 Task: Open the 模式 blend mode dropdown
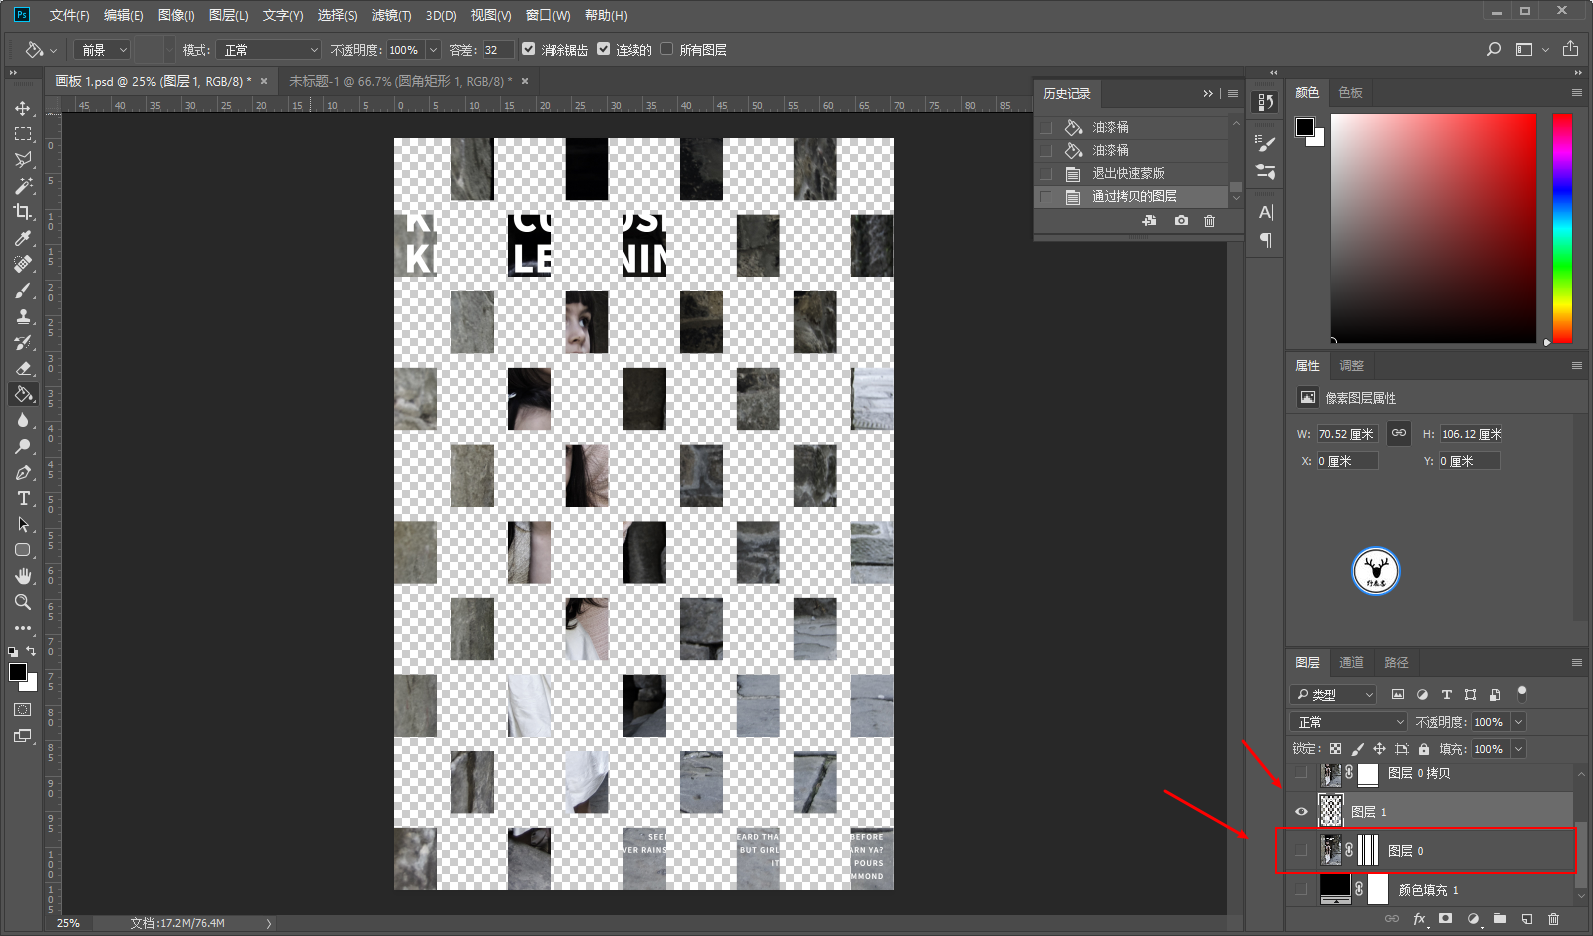270,50
